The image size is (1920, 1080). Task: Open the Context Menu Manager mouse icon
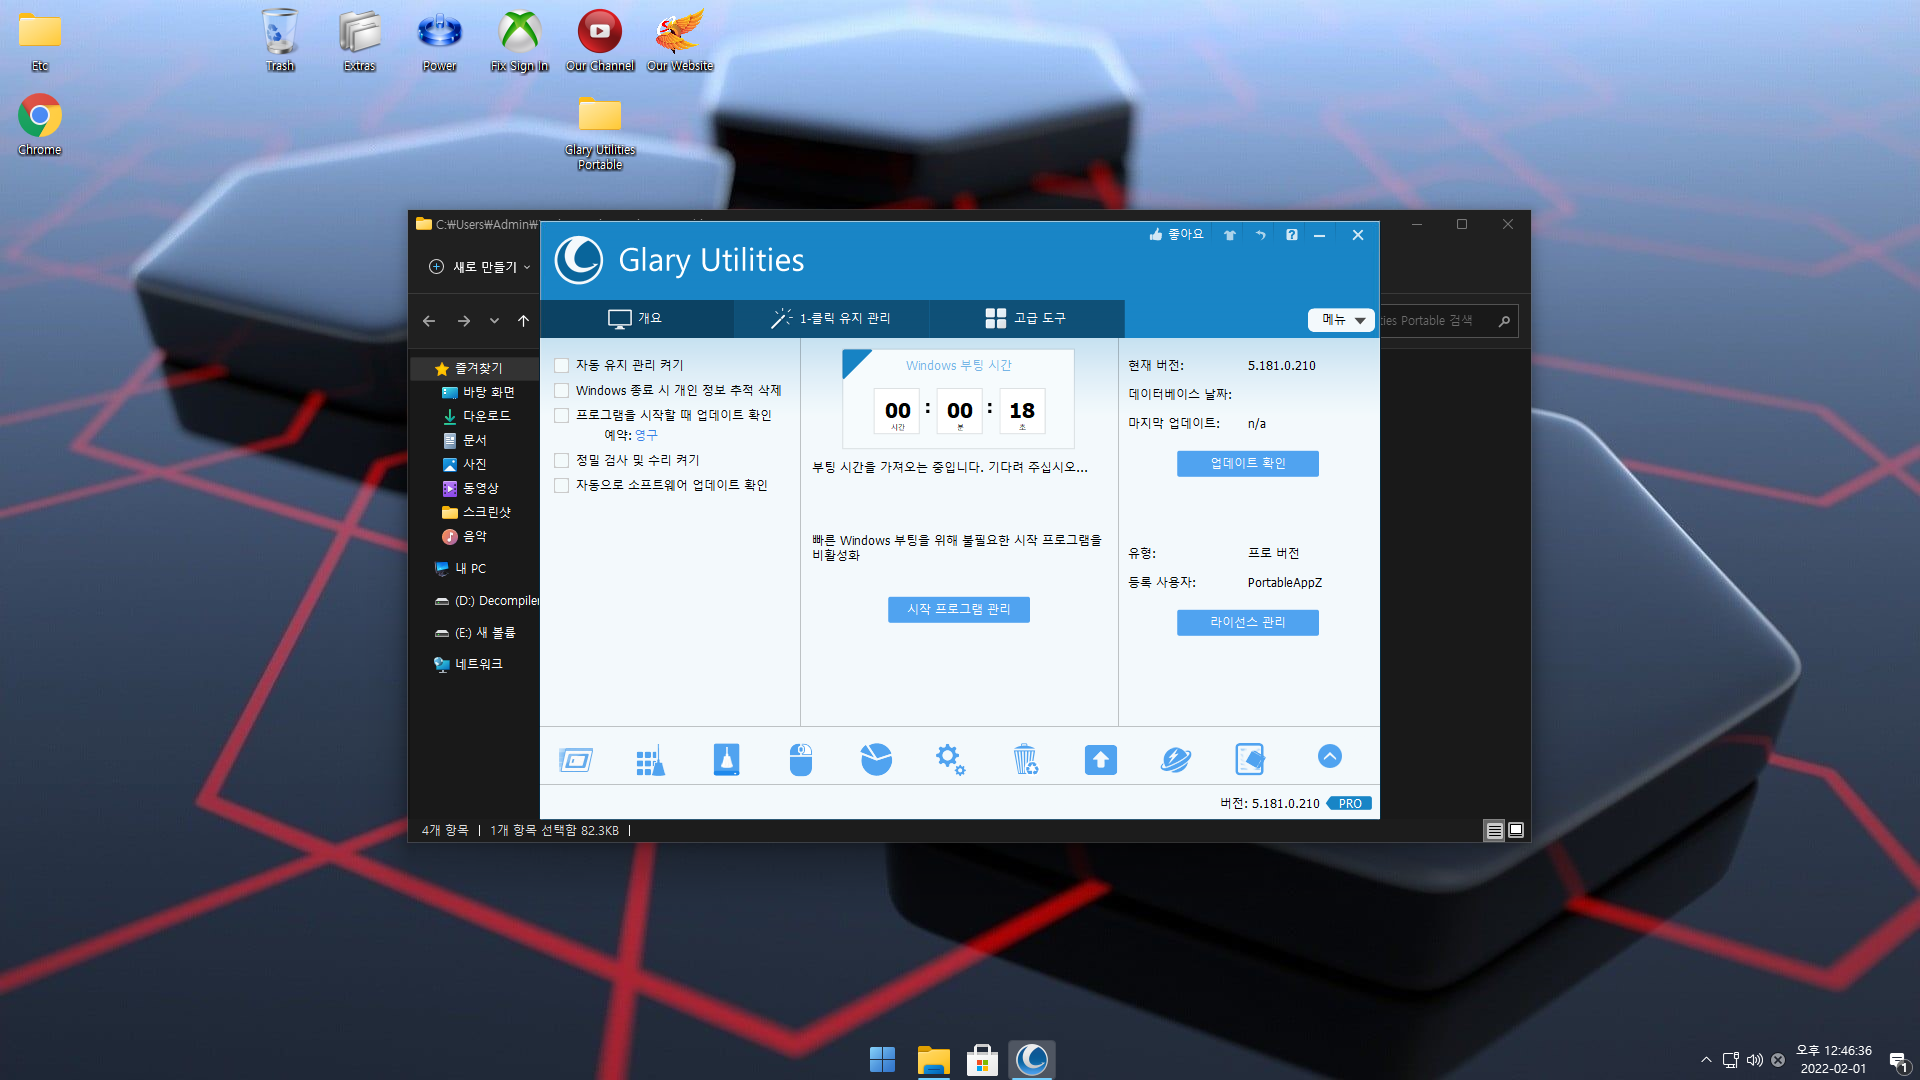coord(800,760)
